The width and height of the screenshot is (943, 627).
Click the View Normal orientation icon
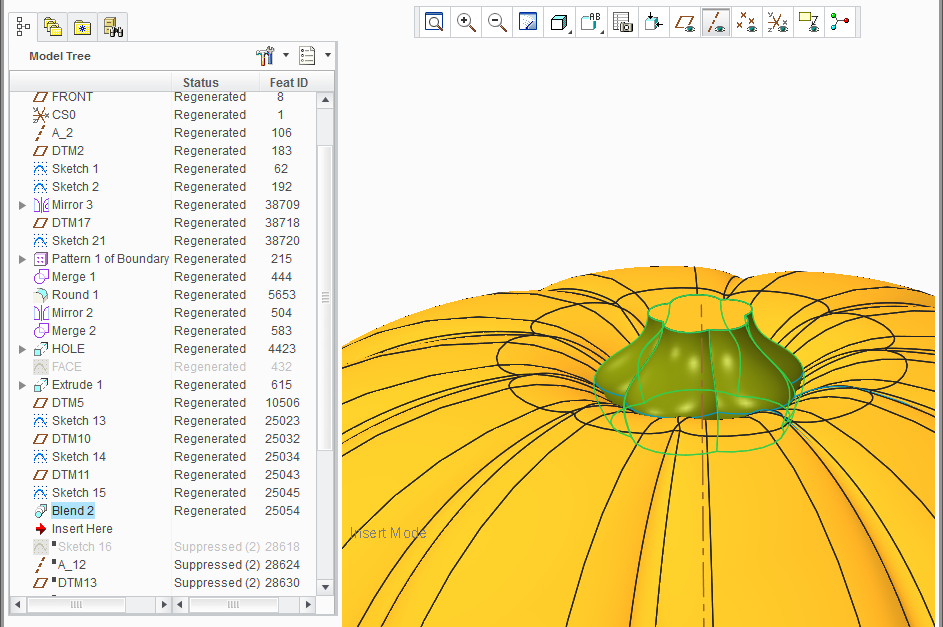(654, 22)
